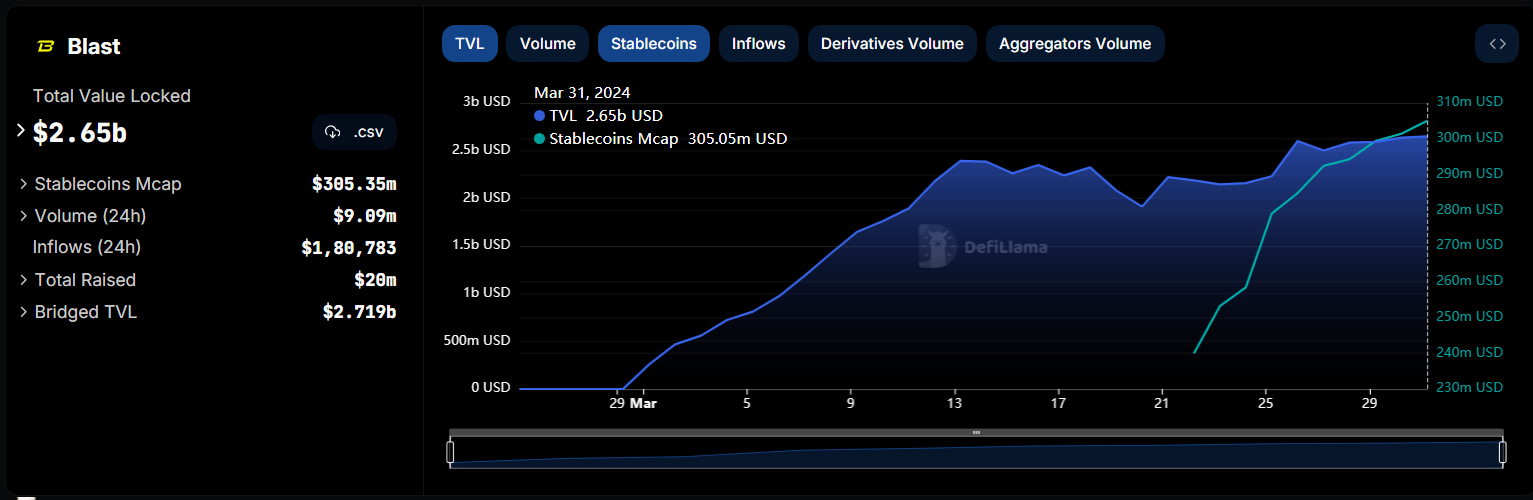Click the left handle of the range slider
The width and height of the screenshot is (1533, 500).
pos(450,452)
